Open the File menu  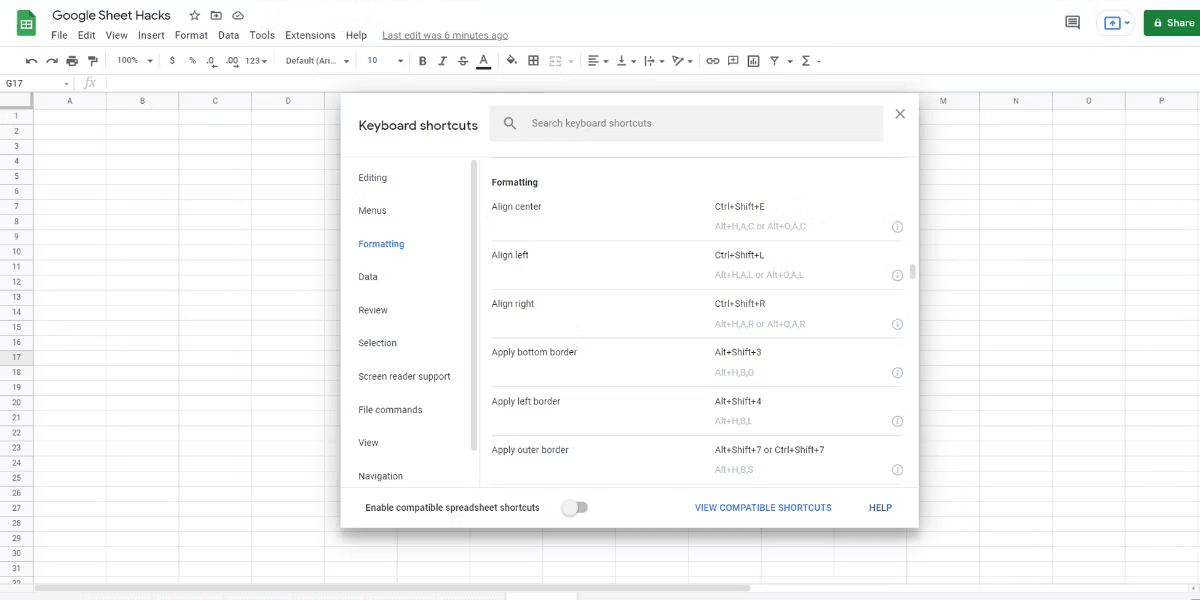coord(59,35)
